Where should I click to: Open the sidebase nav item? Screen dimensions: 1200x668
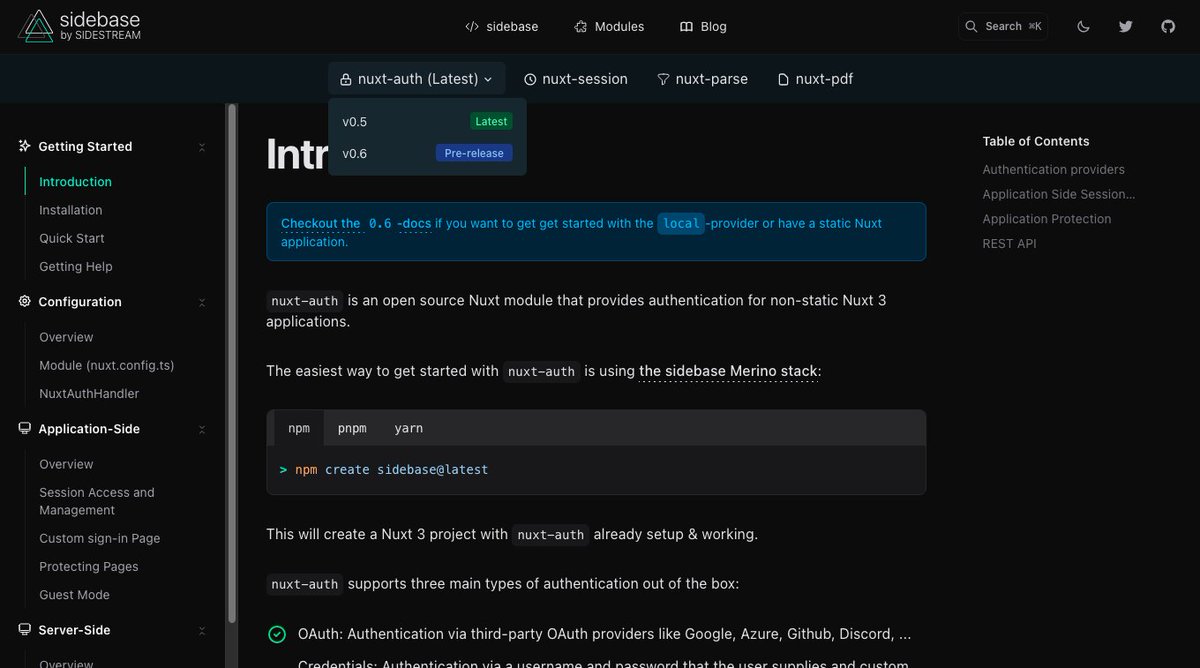point(502,27)
